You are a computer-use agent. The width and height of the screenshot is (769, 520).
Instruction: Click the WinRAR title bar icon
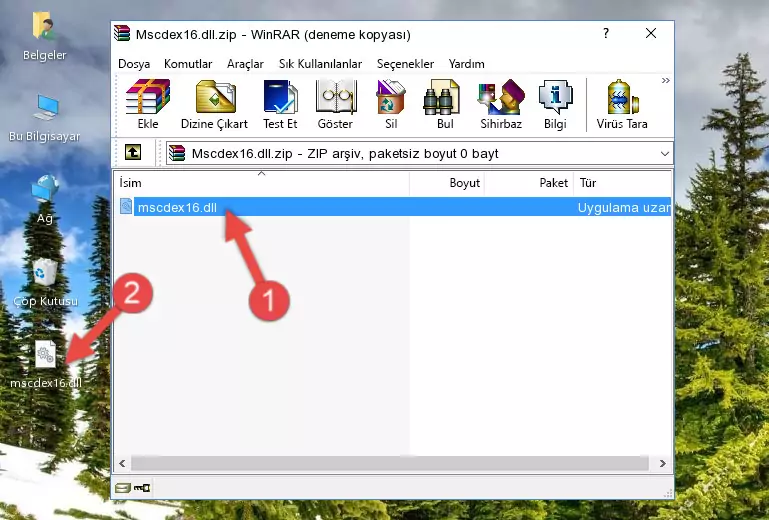[x=122, y=33]
